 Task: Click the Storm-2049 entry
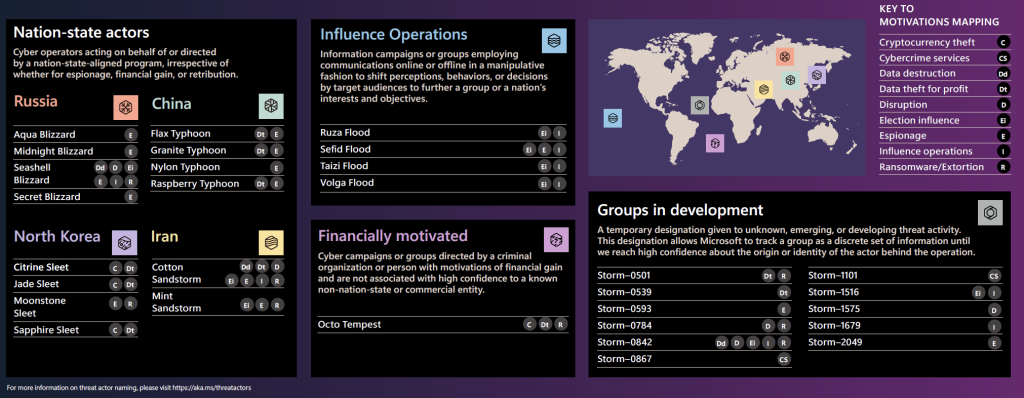point(904,342)
